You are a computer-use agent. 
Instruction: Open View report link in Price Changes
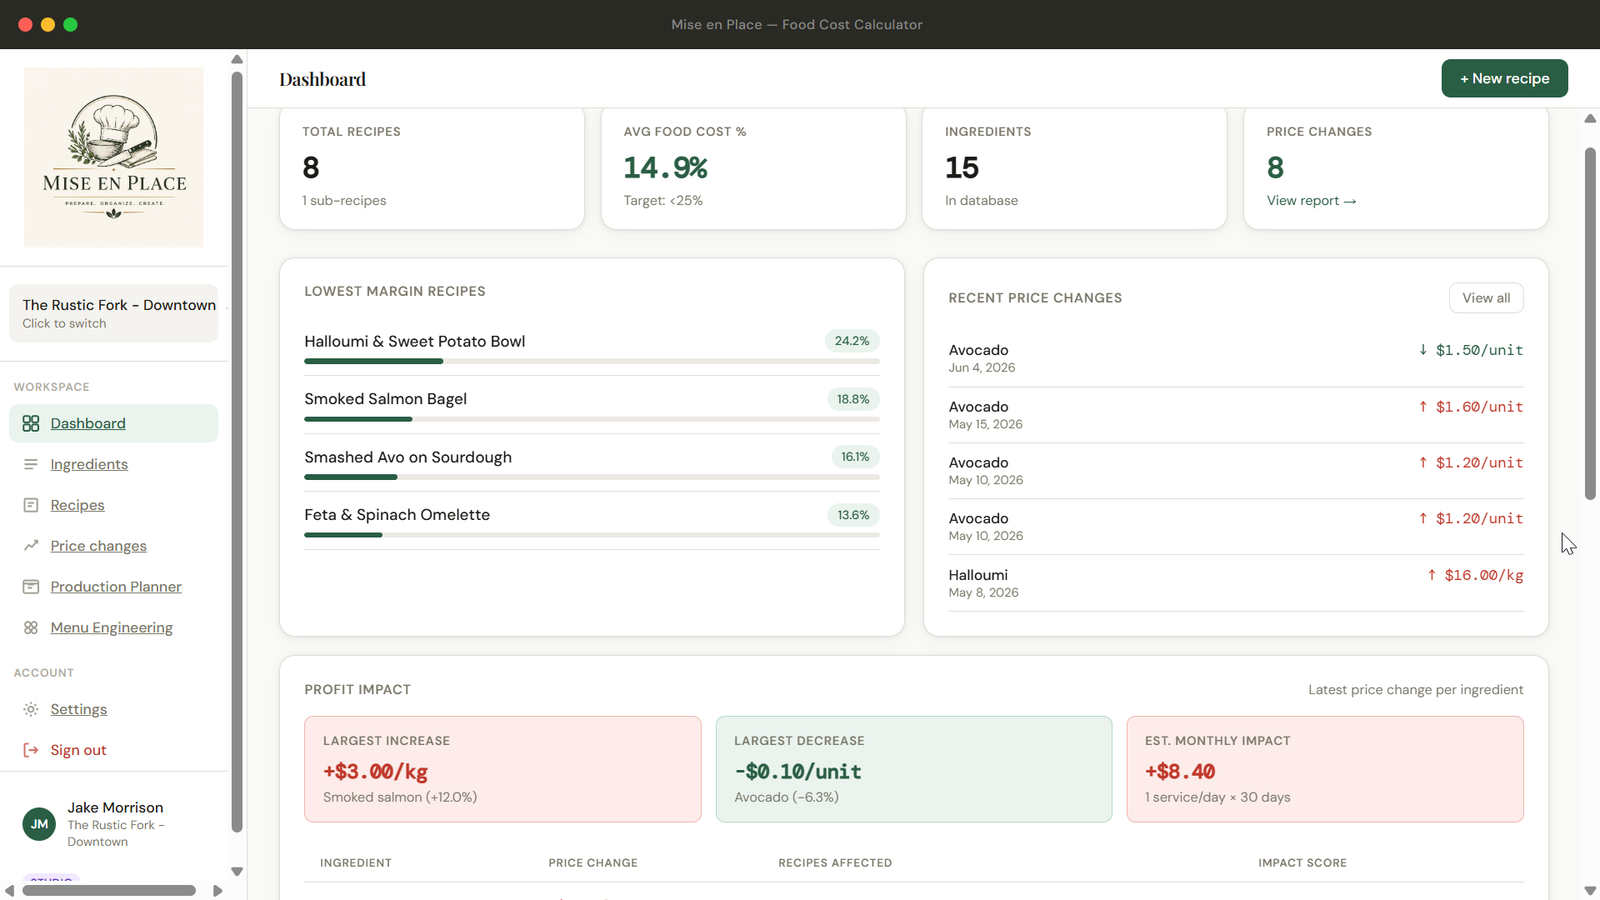pyautogui.click(x=1311, y=201)
